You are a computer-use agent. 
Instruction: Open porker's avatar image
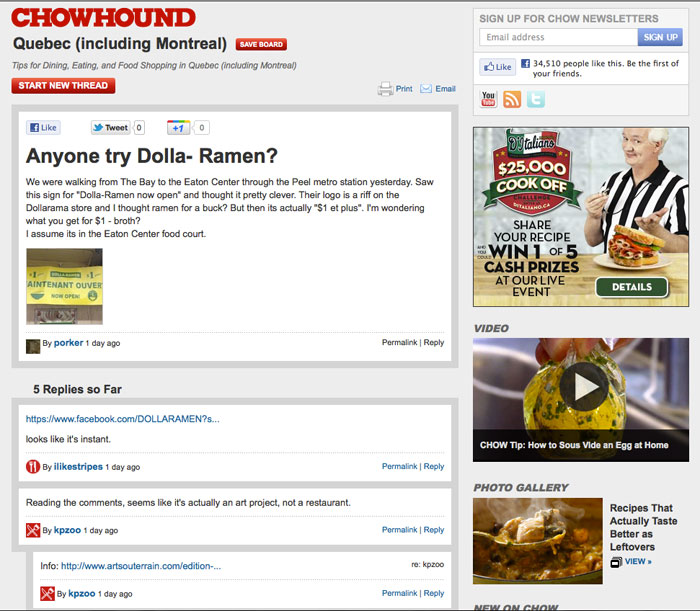pos(33,346)
